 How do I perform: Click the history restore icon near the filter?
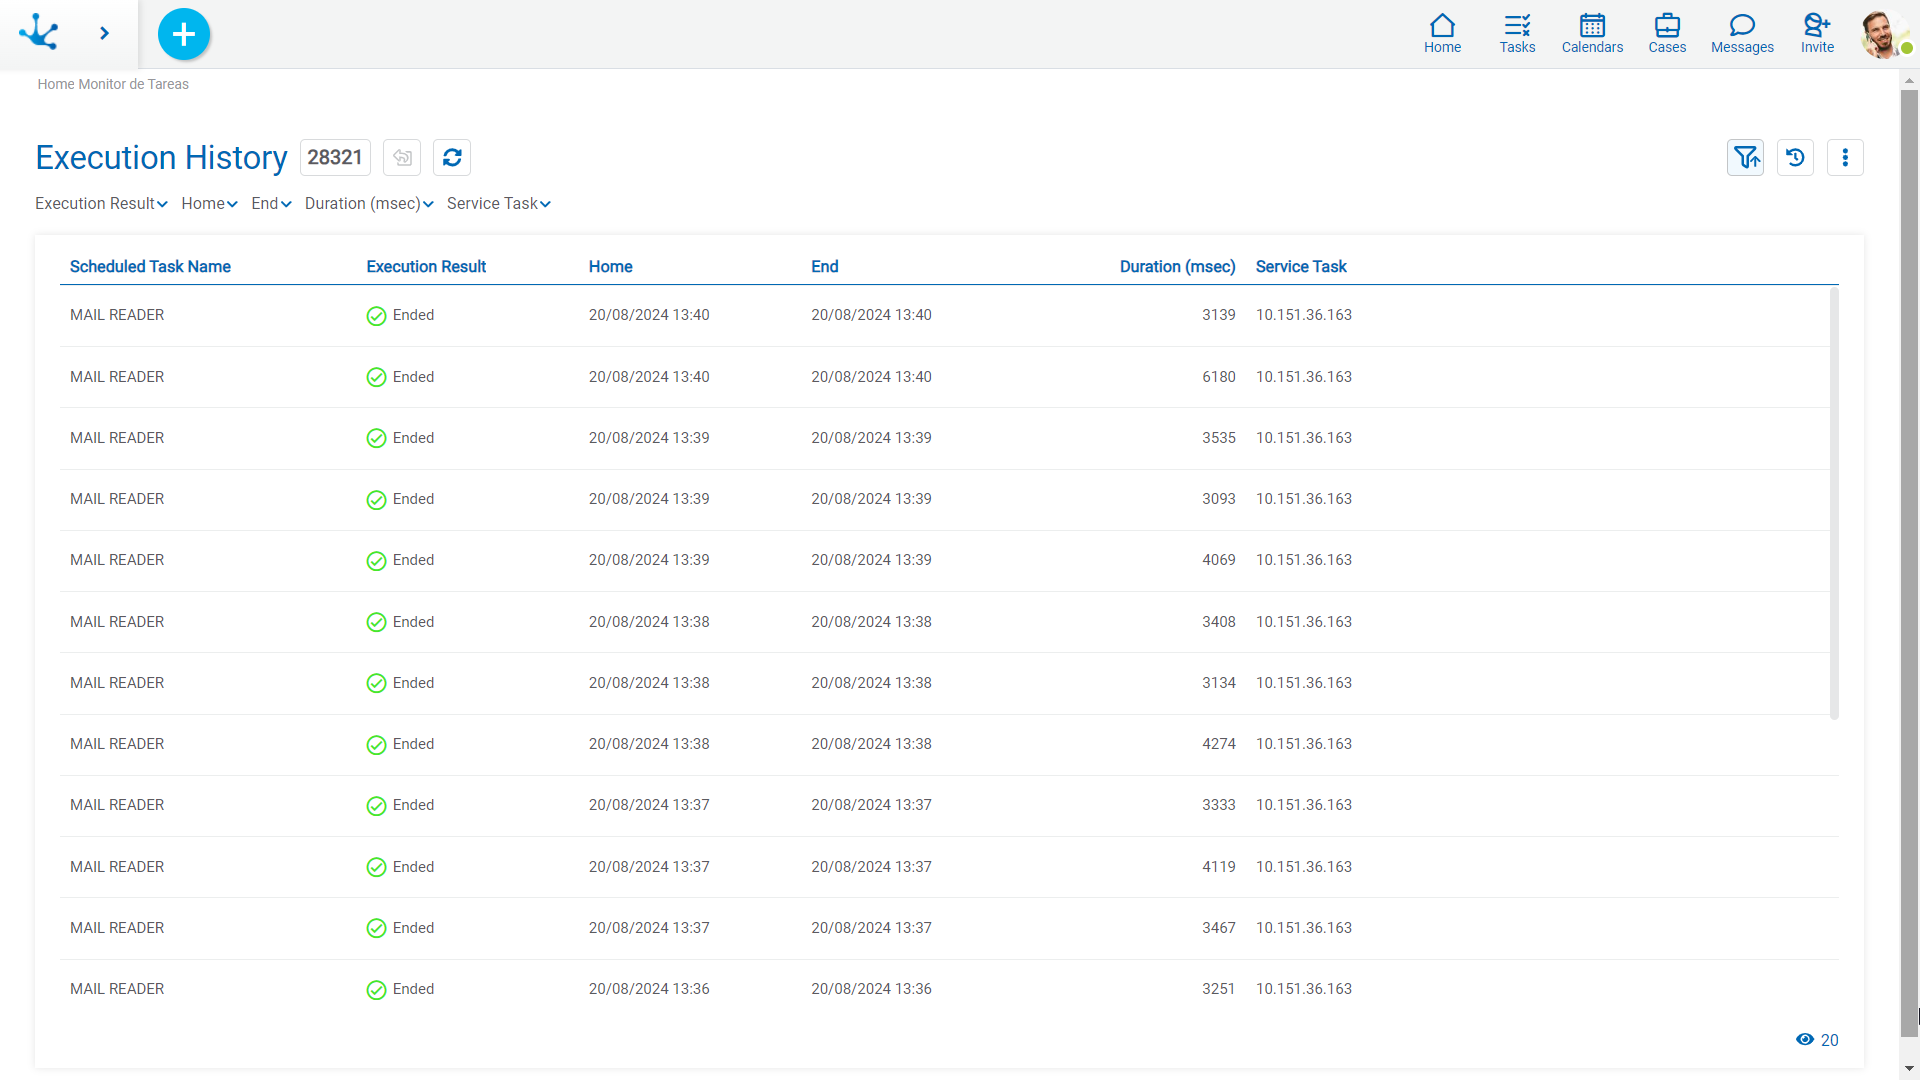pyautogui.click(x=1795, y=157)
